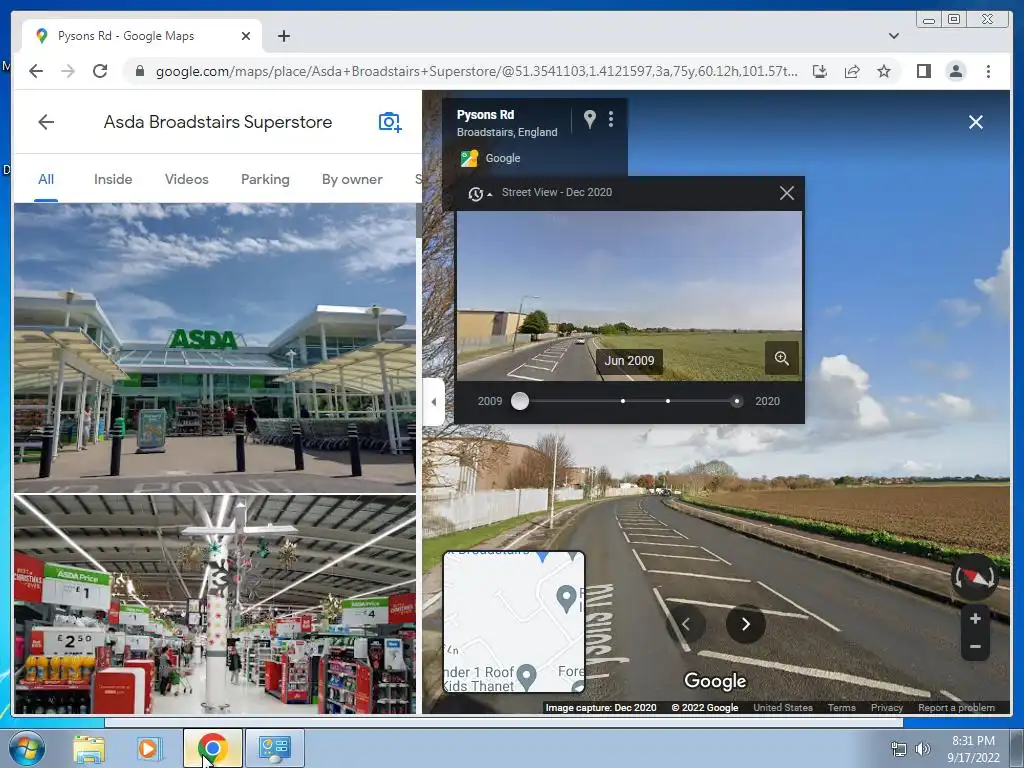Viewport: 1024px width, 768px height.
Task: View site security lock icon
Action: pos(139,71)
